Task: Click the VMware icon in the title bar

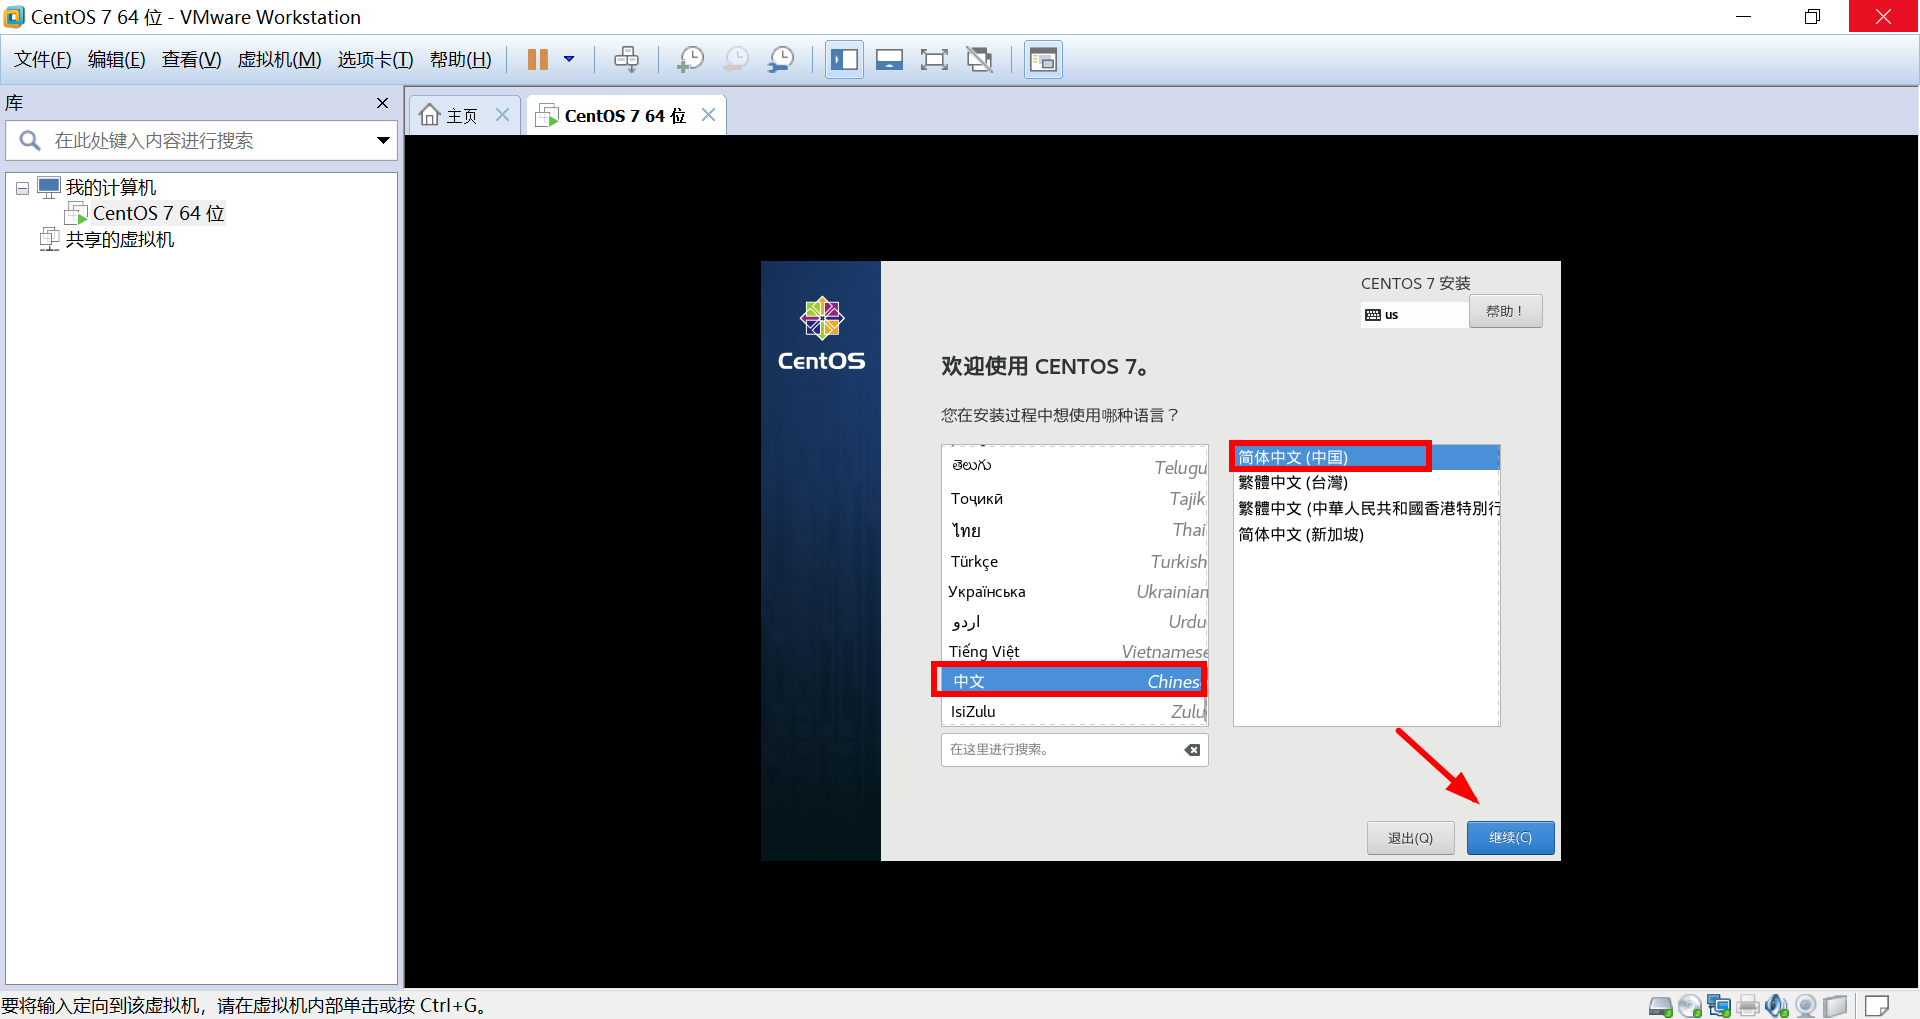Action: pos(14,17)
